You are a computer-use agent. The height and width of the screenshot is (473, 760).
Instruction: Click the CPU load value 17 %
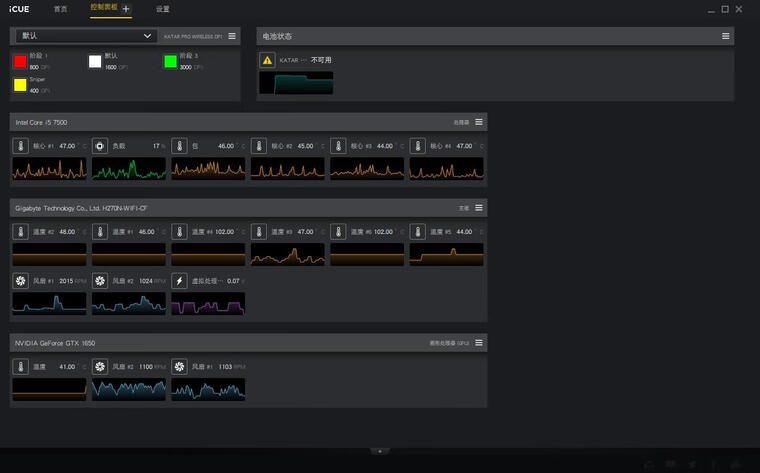point(159,146)
